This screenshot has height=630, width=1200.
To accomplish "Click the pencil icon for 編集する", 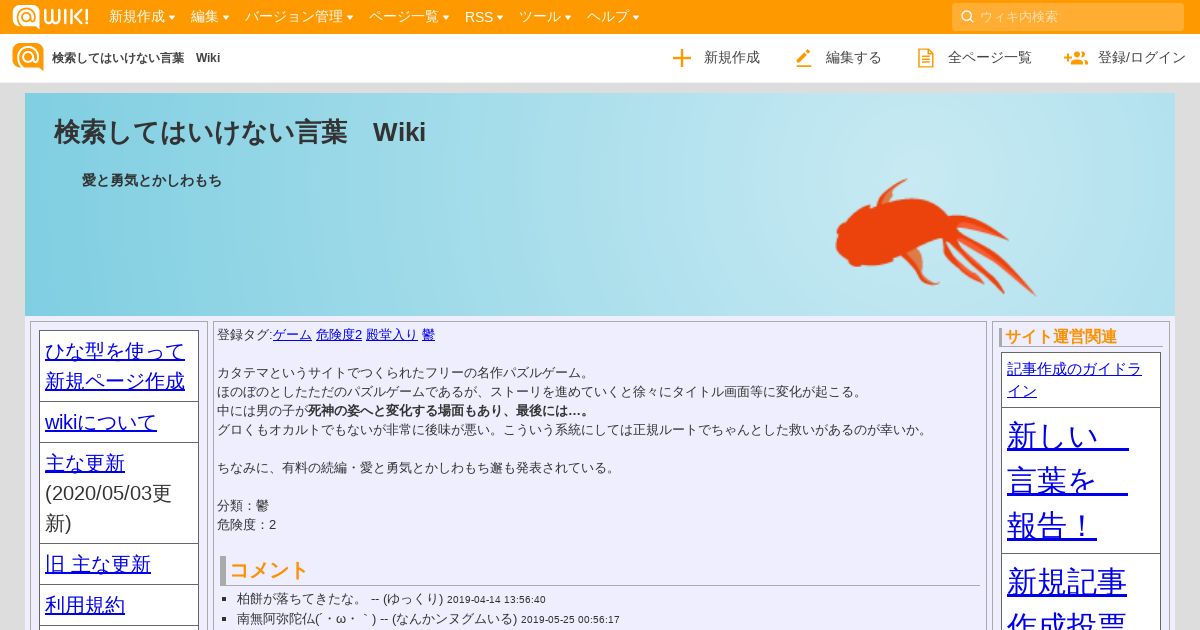I will [x=803, y=58].
